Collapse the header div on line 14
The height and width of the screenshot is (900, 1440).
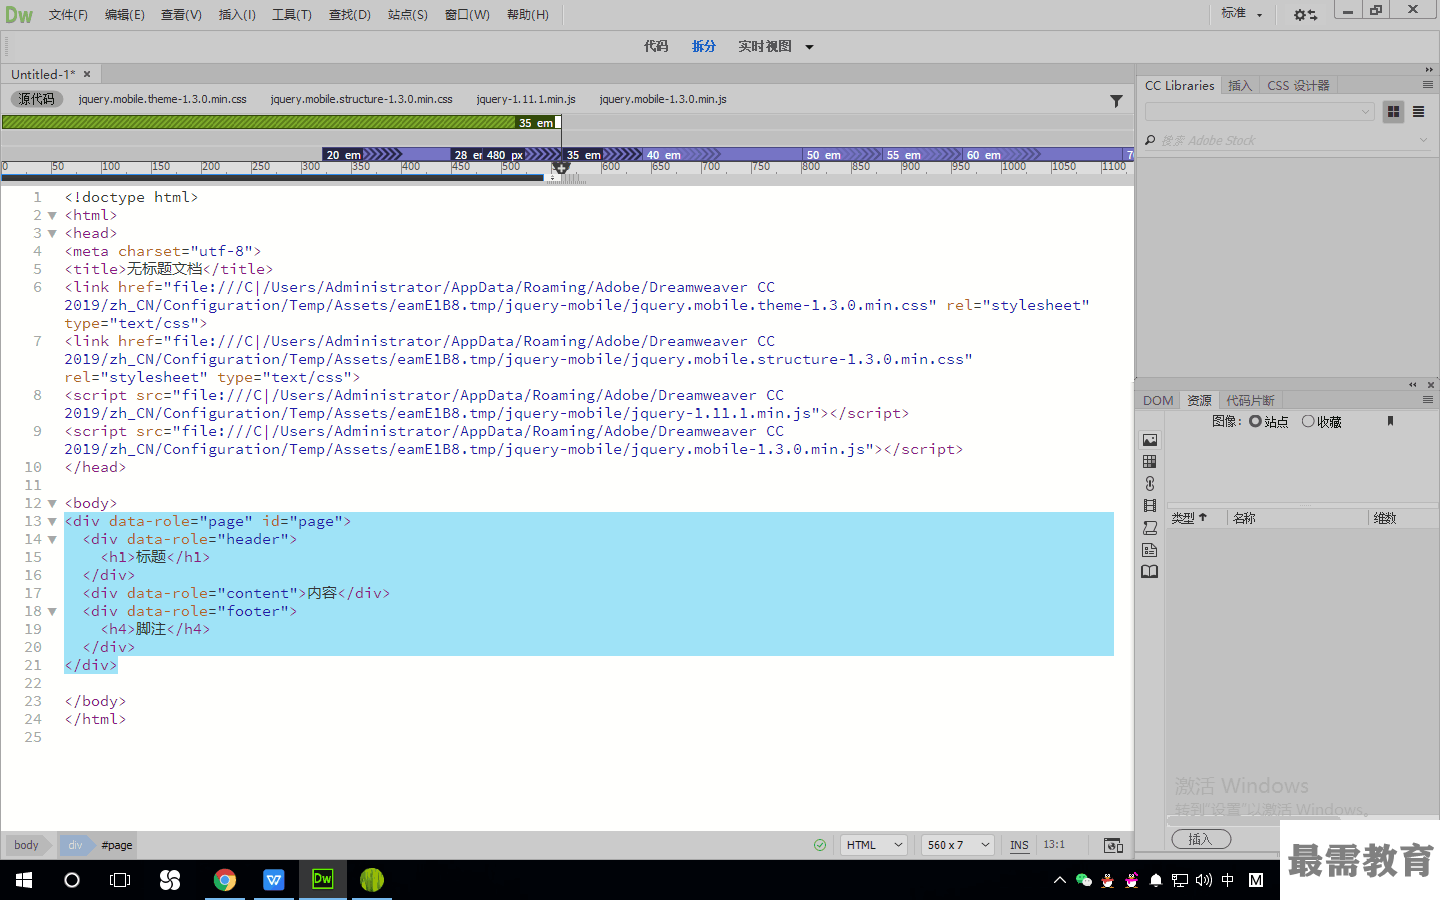(x=52, y=540)
